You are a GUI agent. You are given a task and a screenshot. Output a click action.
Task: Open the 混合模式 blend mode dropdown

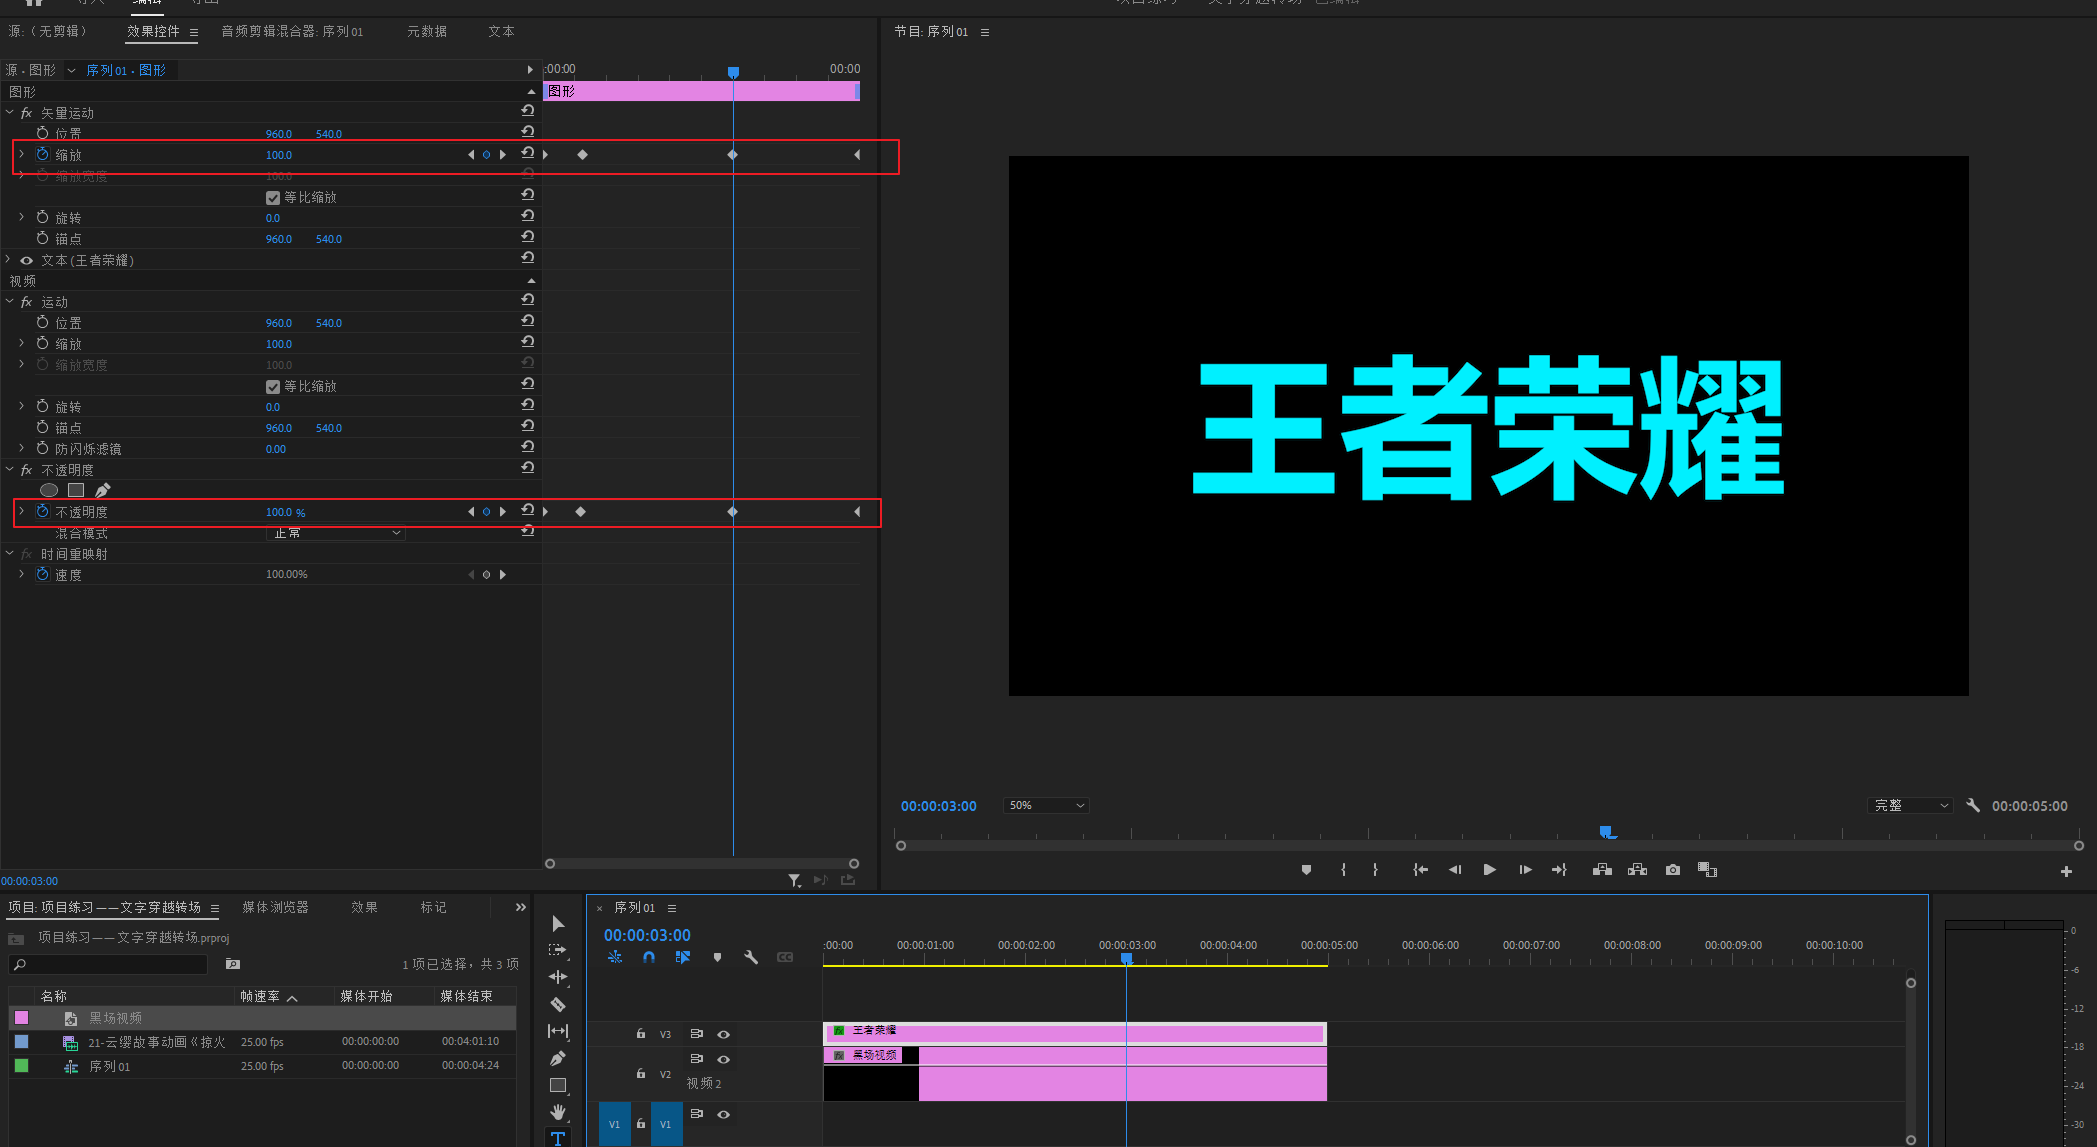(x=336, y=533)
